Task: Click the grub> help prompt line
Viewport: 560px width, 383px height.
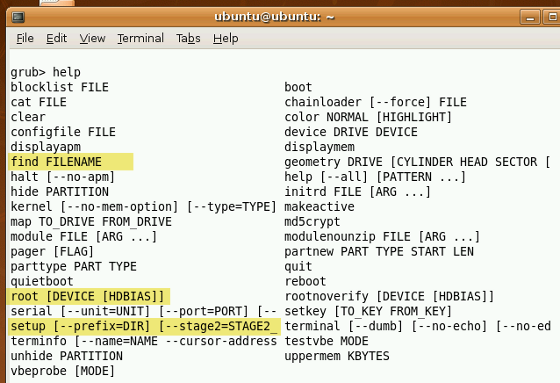Action: [46, 72]
